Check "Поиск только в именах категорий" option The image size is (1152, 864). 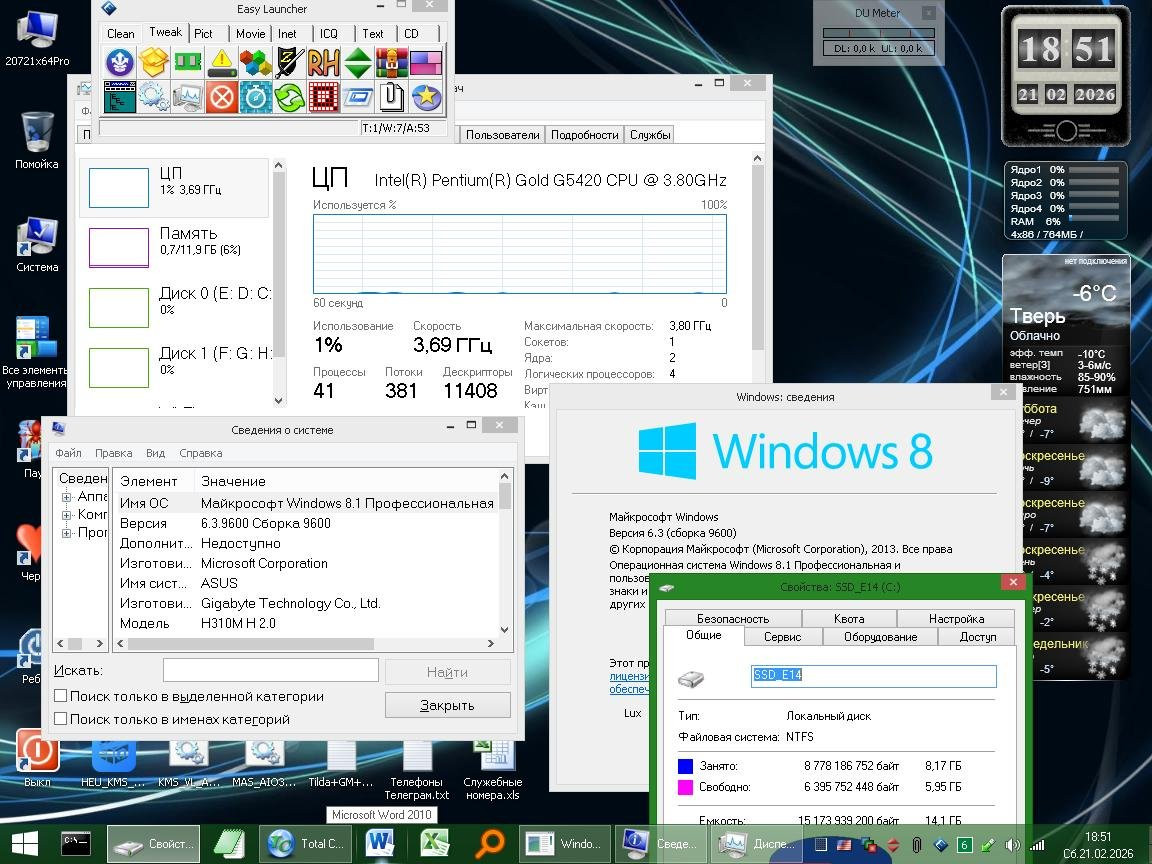[61, 719]
